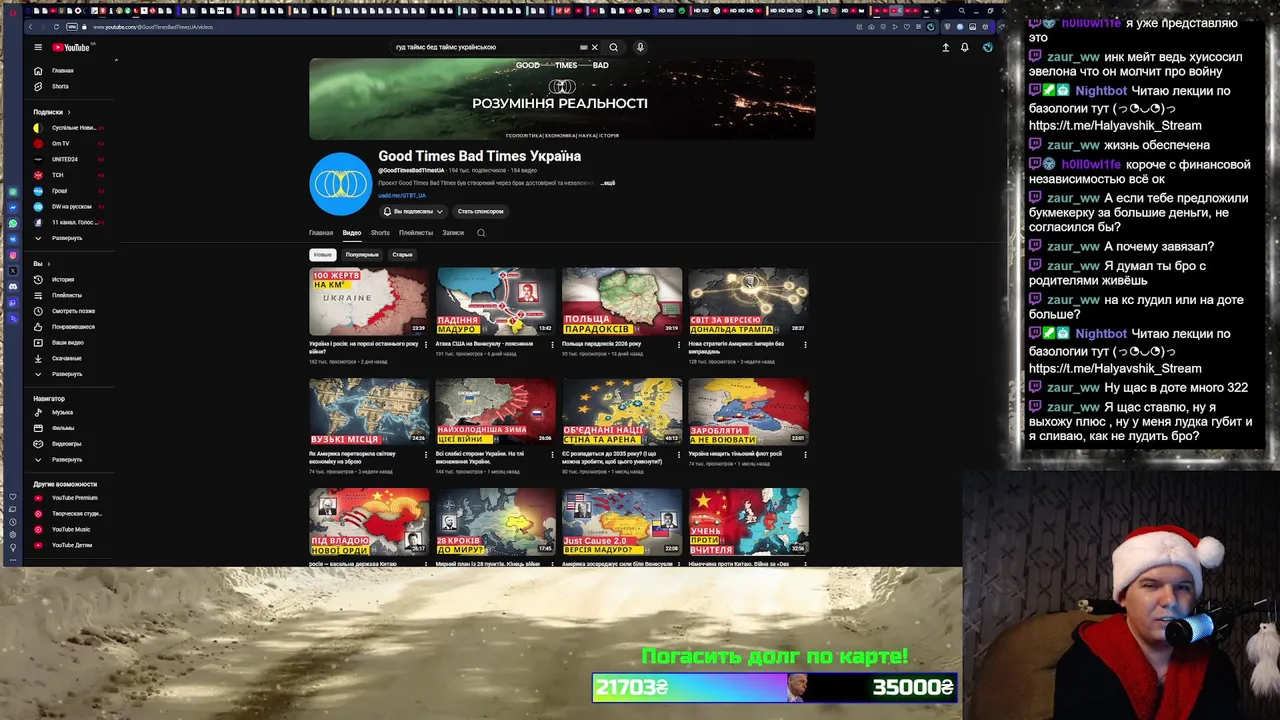This screenshot has width=1280, height=720.
Task: Open DW на русском subscription channel
Action: tap(70, 207)
